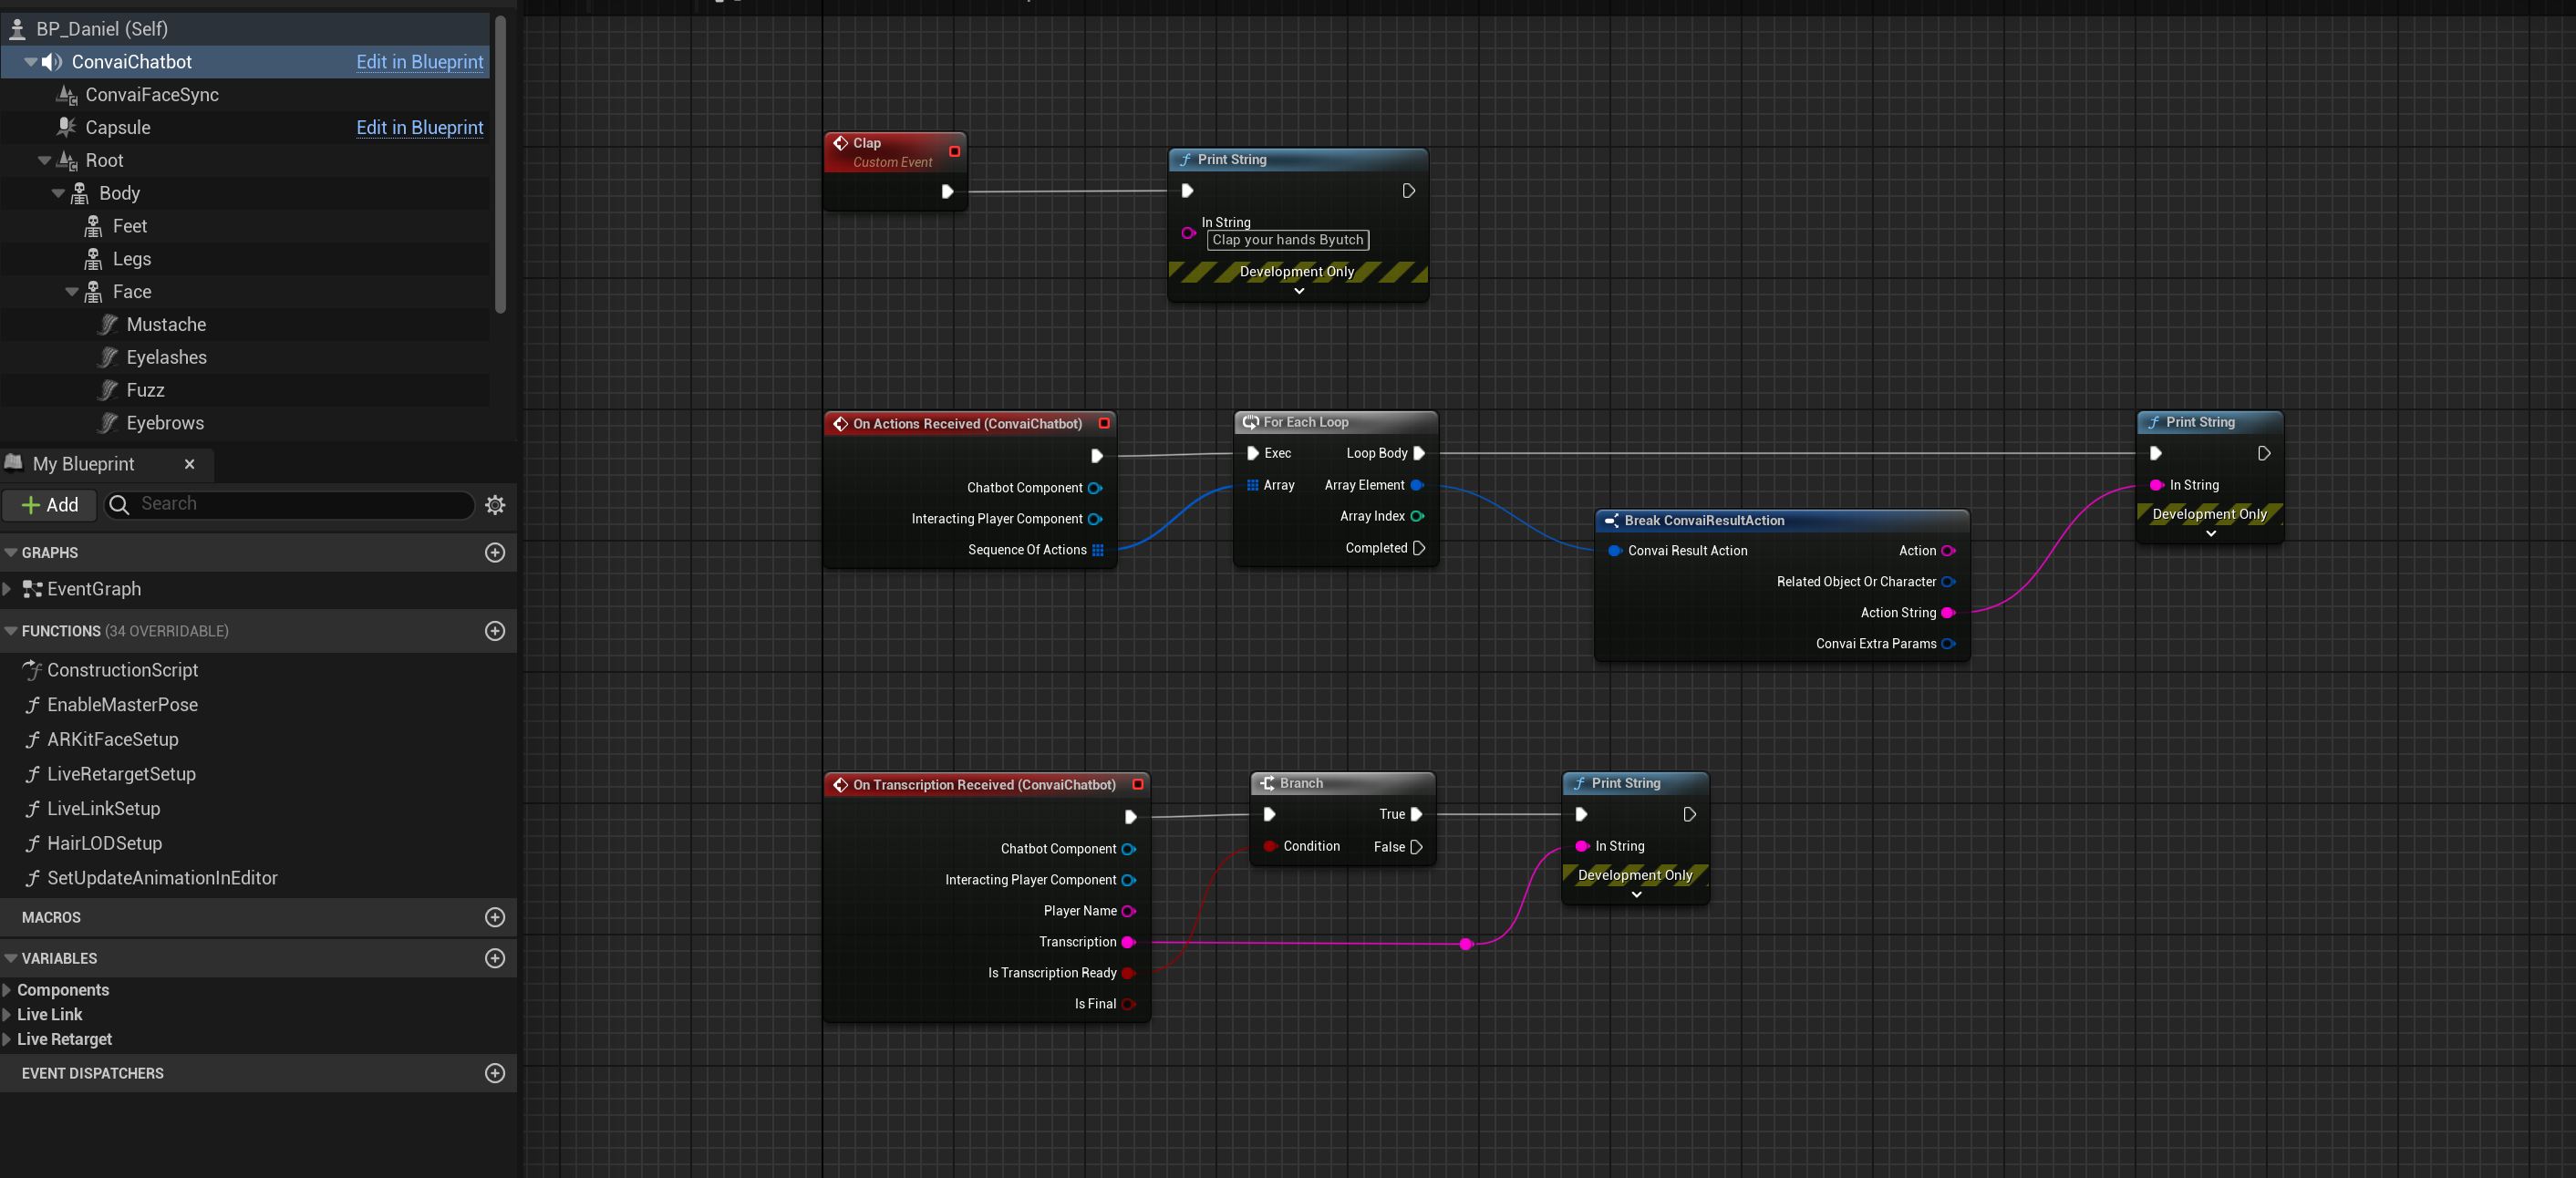Open the LiveLinkSetup function
This screenshot has height=1178, width=2576.
point(103,809)
